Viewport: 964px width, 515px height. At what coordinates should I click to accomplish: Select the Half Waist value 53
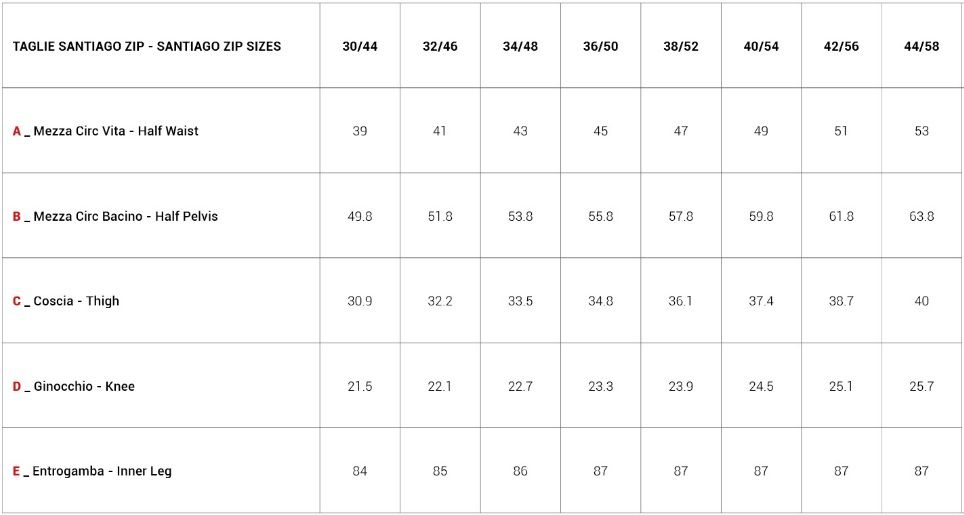pyautogui.click(x=921, y=131)
